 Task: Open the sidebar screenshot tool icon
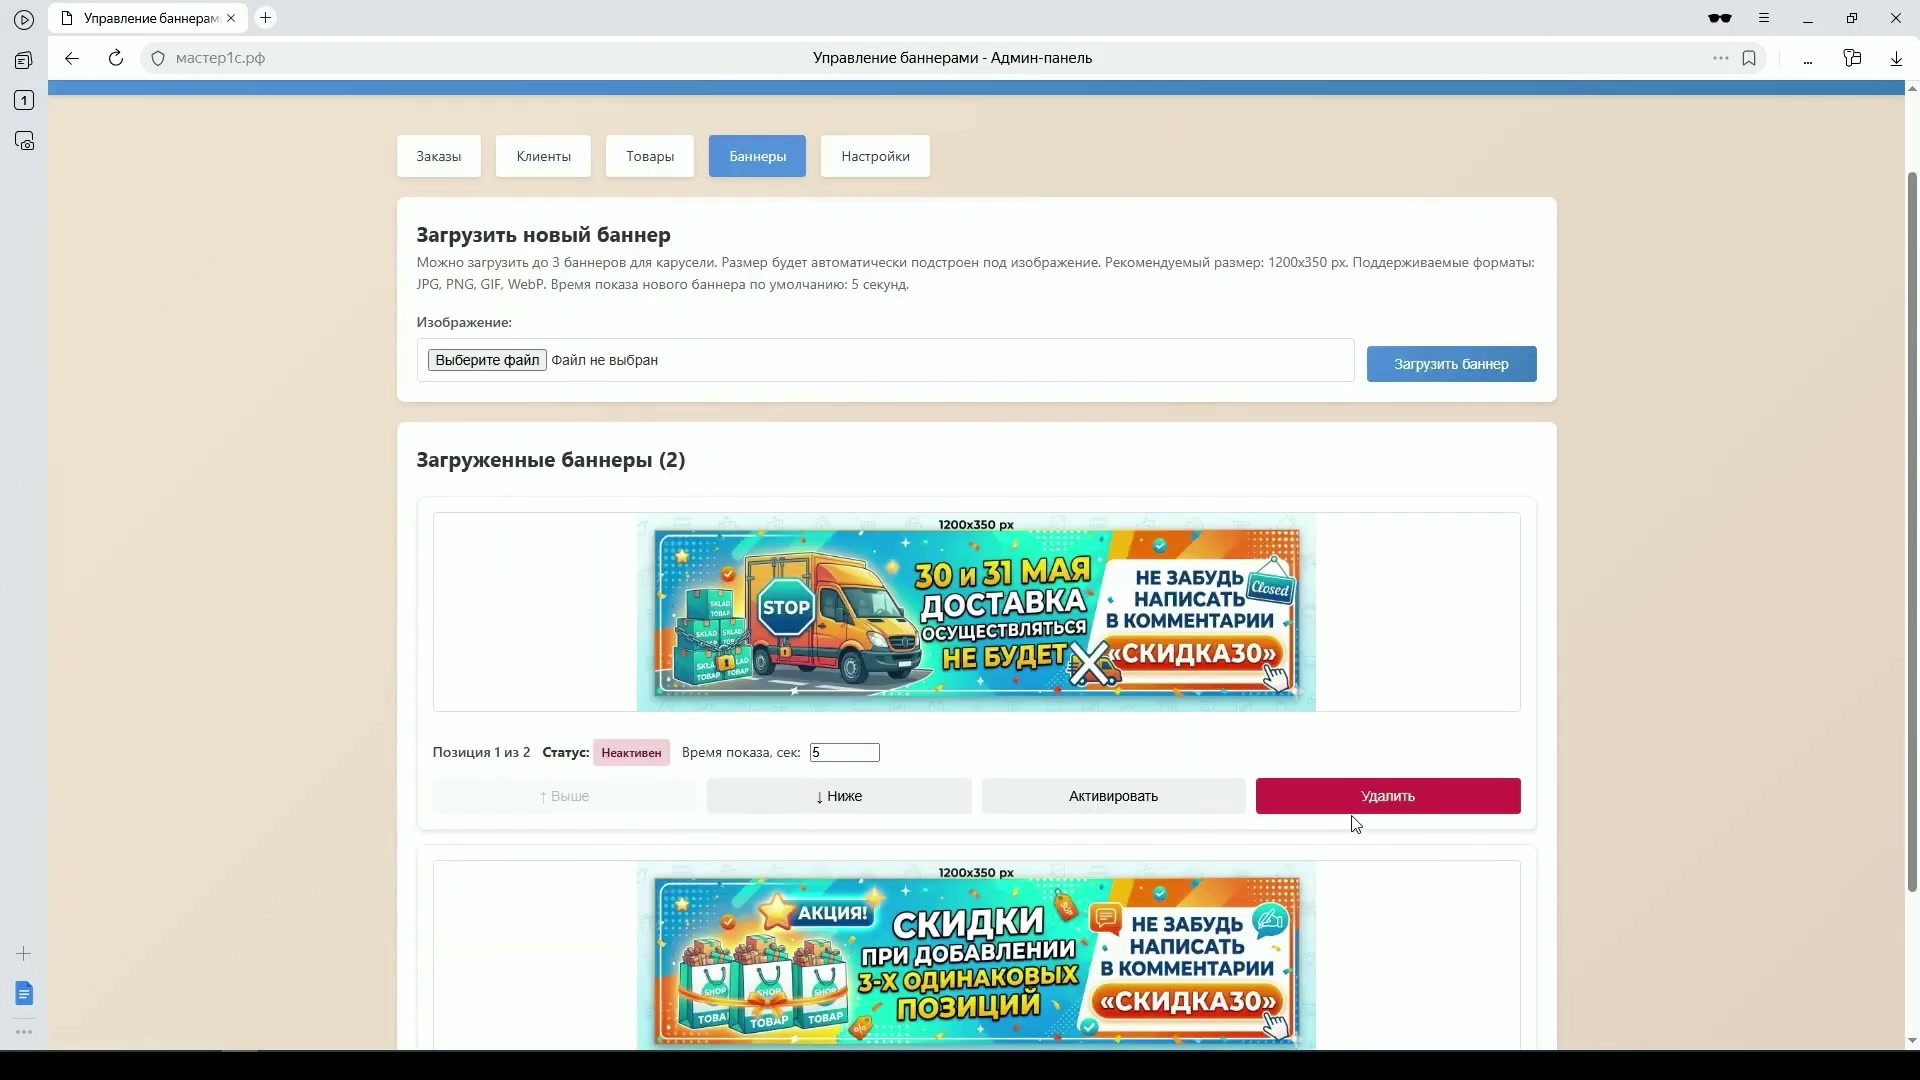24,141
